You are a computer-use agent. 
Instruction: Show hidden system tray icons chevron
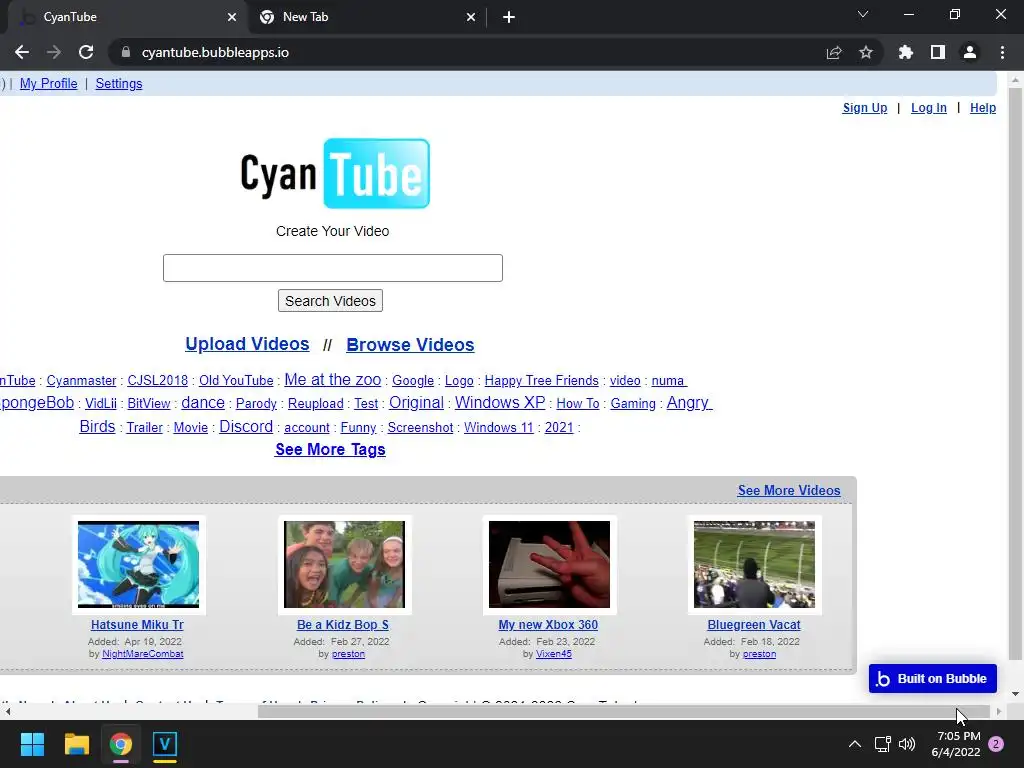[854, 744]
